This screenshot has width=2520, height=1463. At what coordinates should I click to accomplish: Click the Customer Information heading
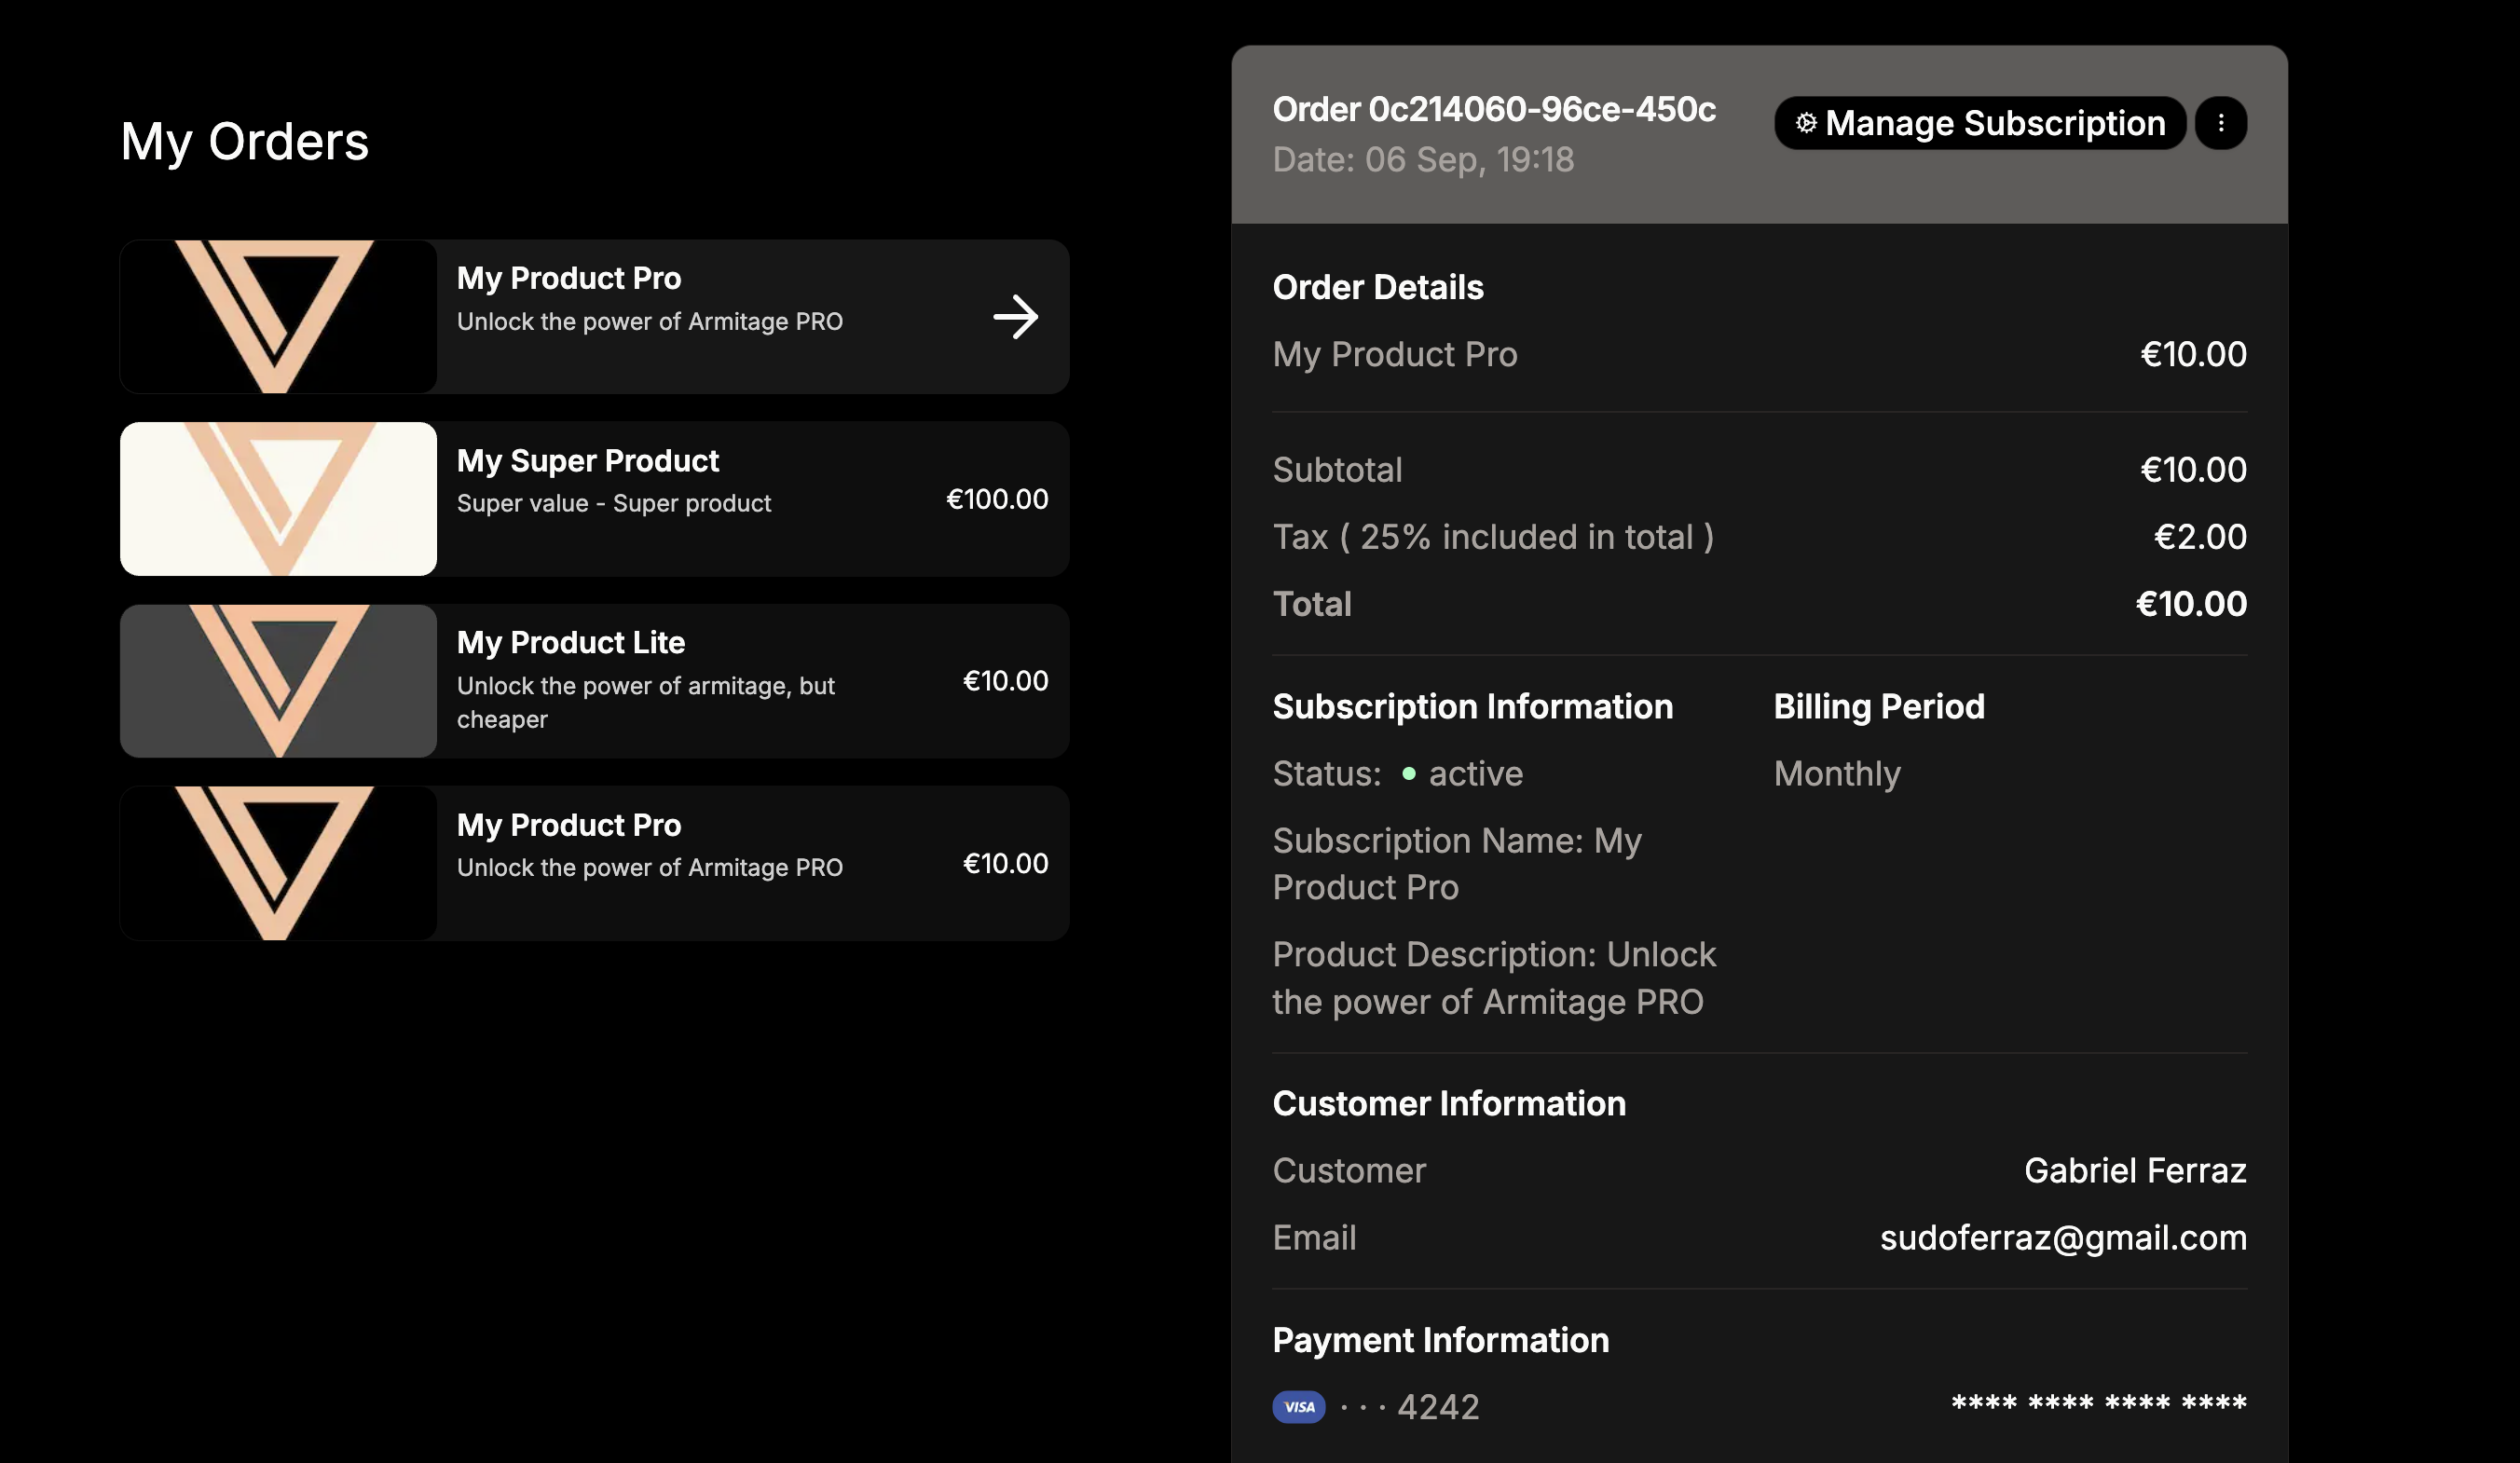click(x=1449, y=1104)
